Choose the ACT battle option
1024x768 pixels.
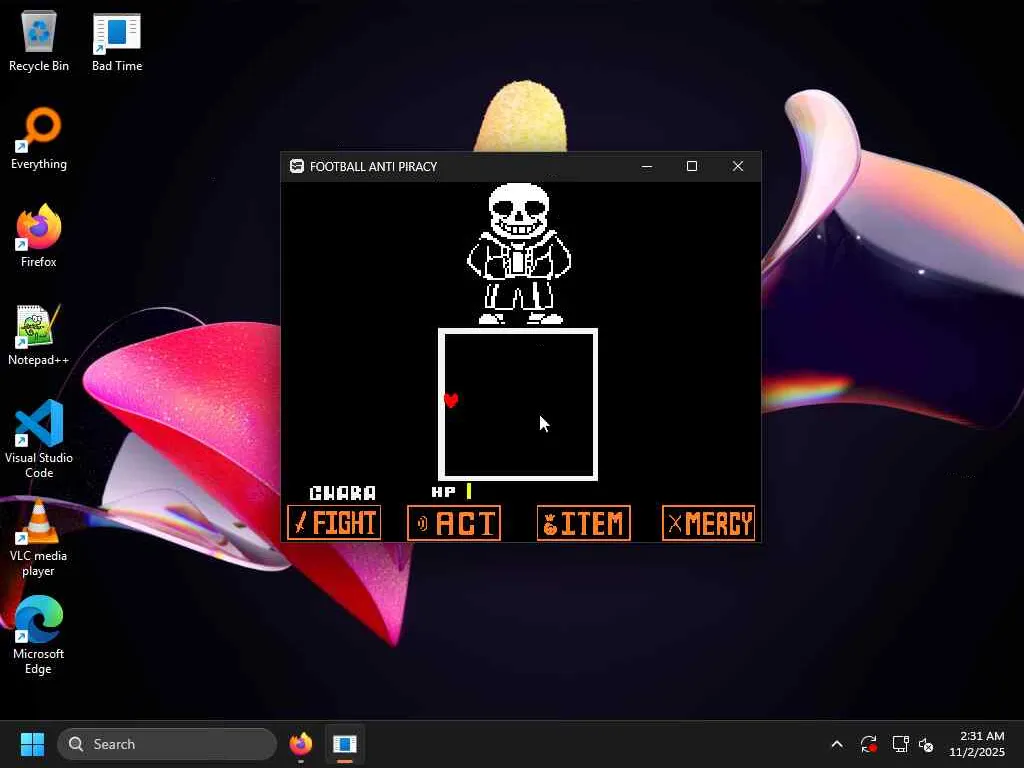(x=454, y=523)
